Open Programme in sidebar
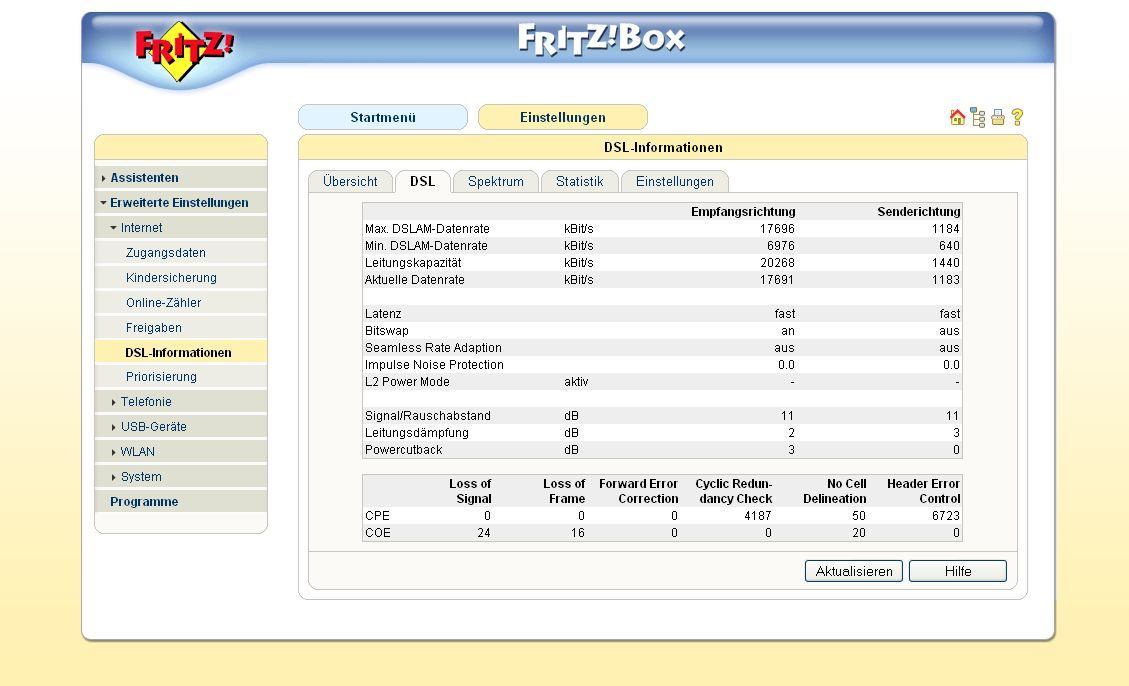Screen dimensions: 1129x686 point(144,502)
